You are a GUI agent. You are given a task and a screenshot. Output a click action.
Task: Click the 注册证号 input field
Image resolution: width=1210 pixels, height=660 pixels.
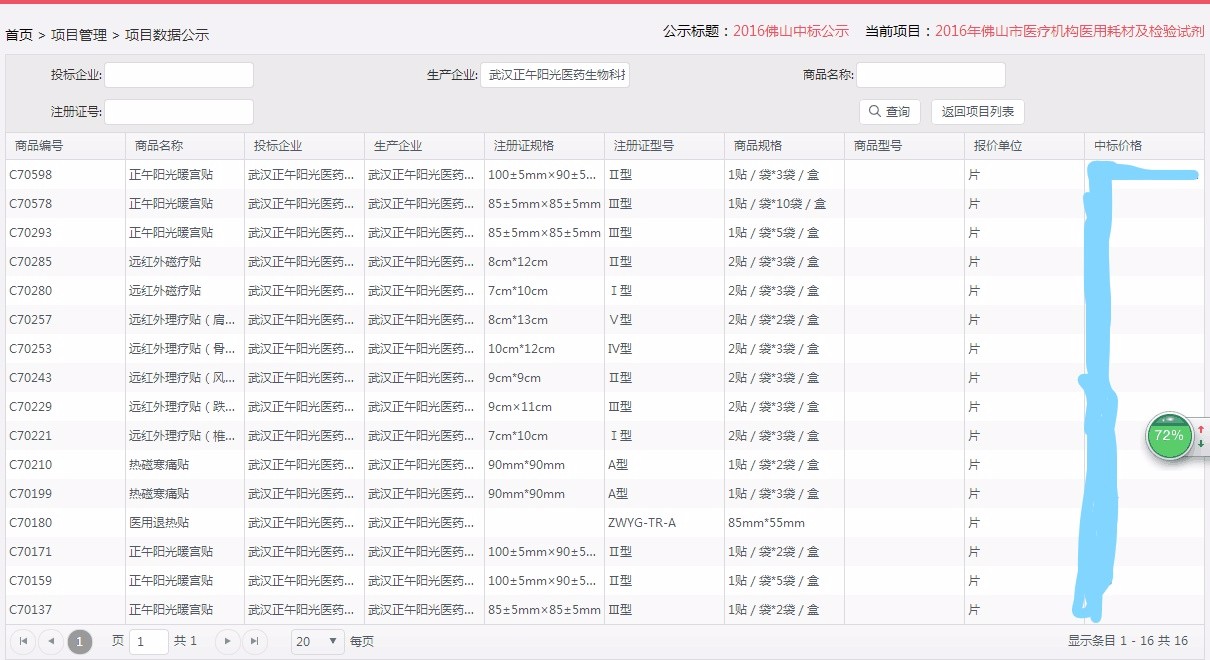pos(179,112)
